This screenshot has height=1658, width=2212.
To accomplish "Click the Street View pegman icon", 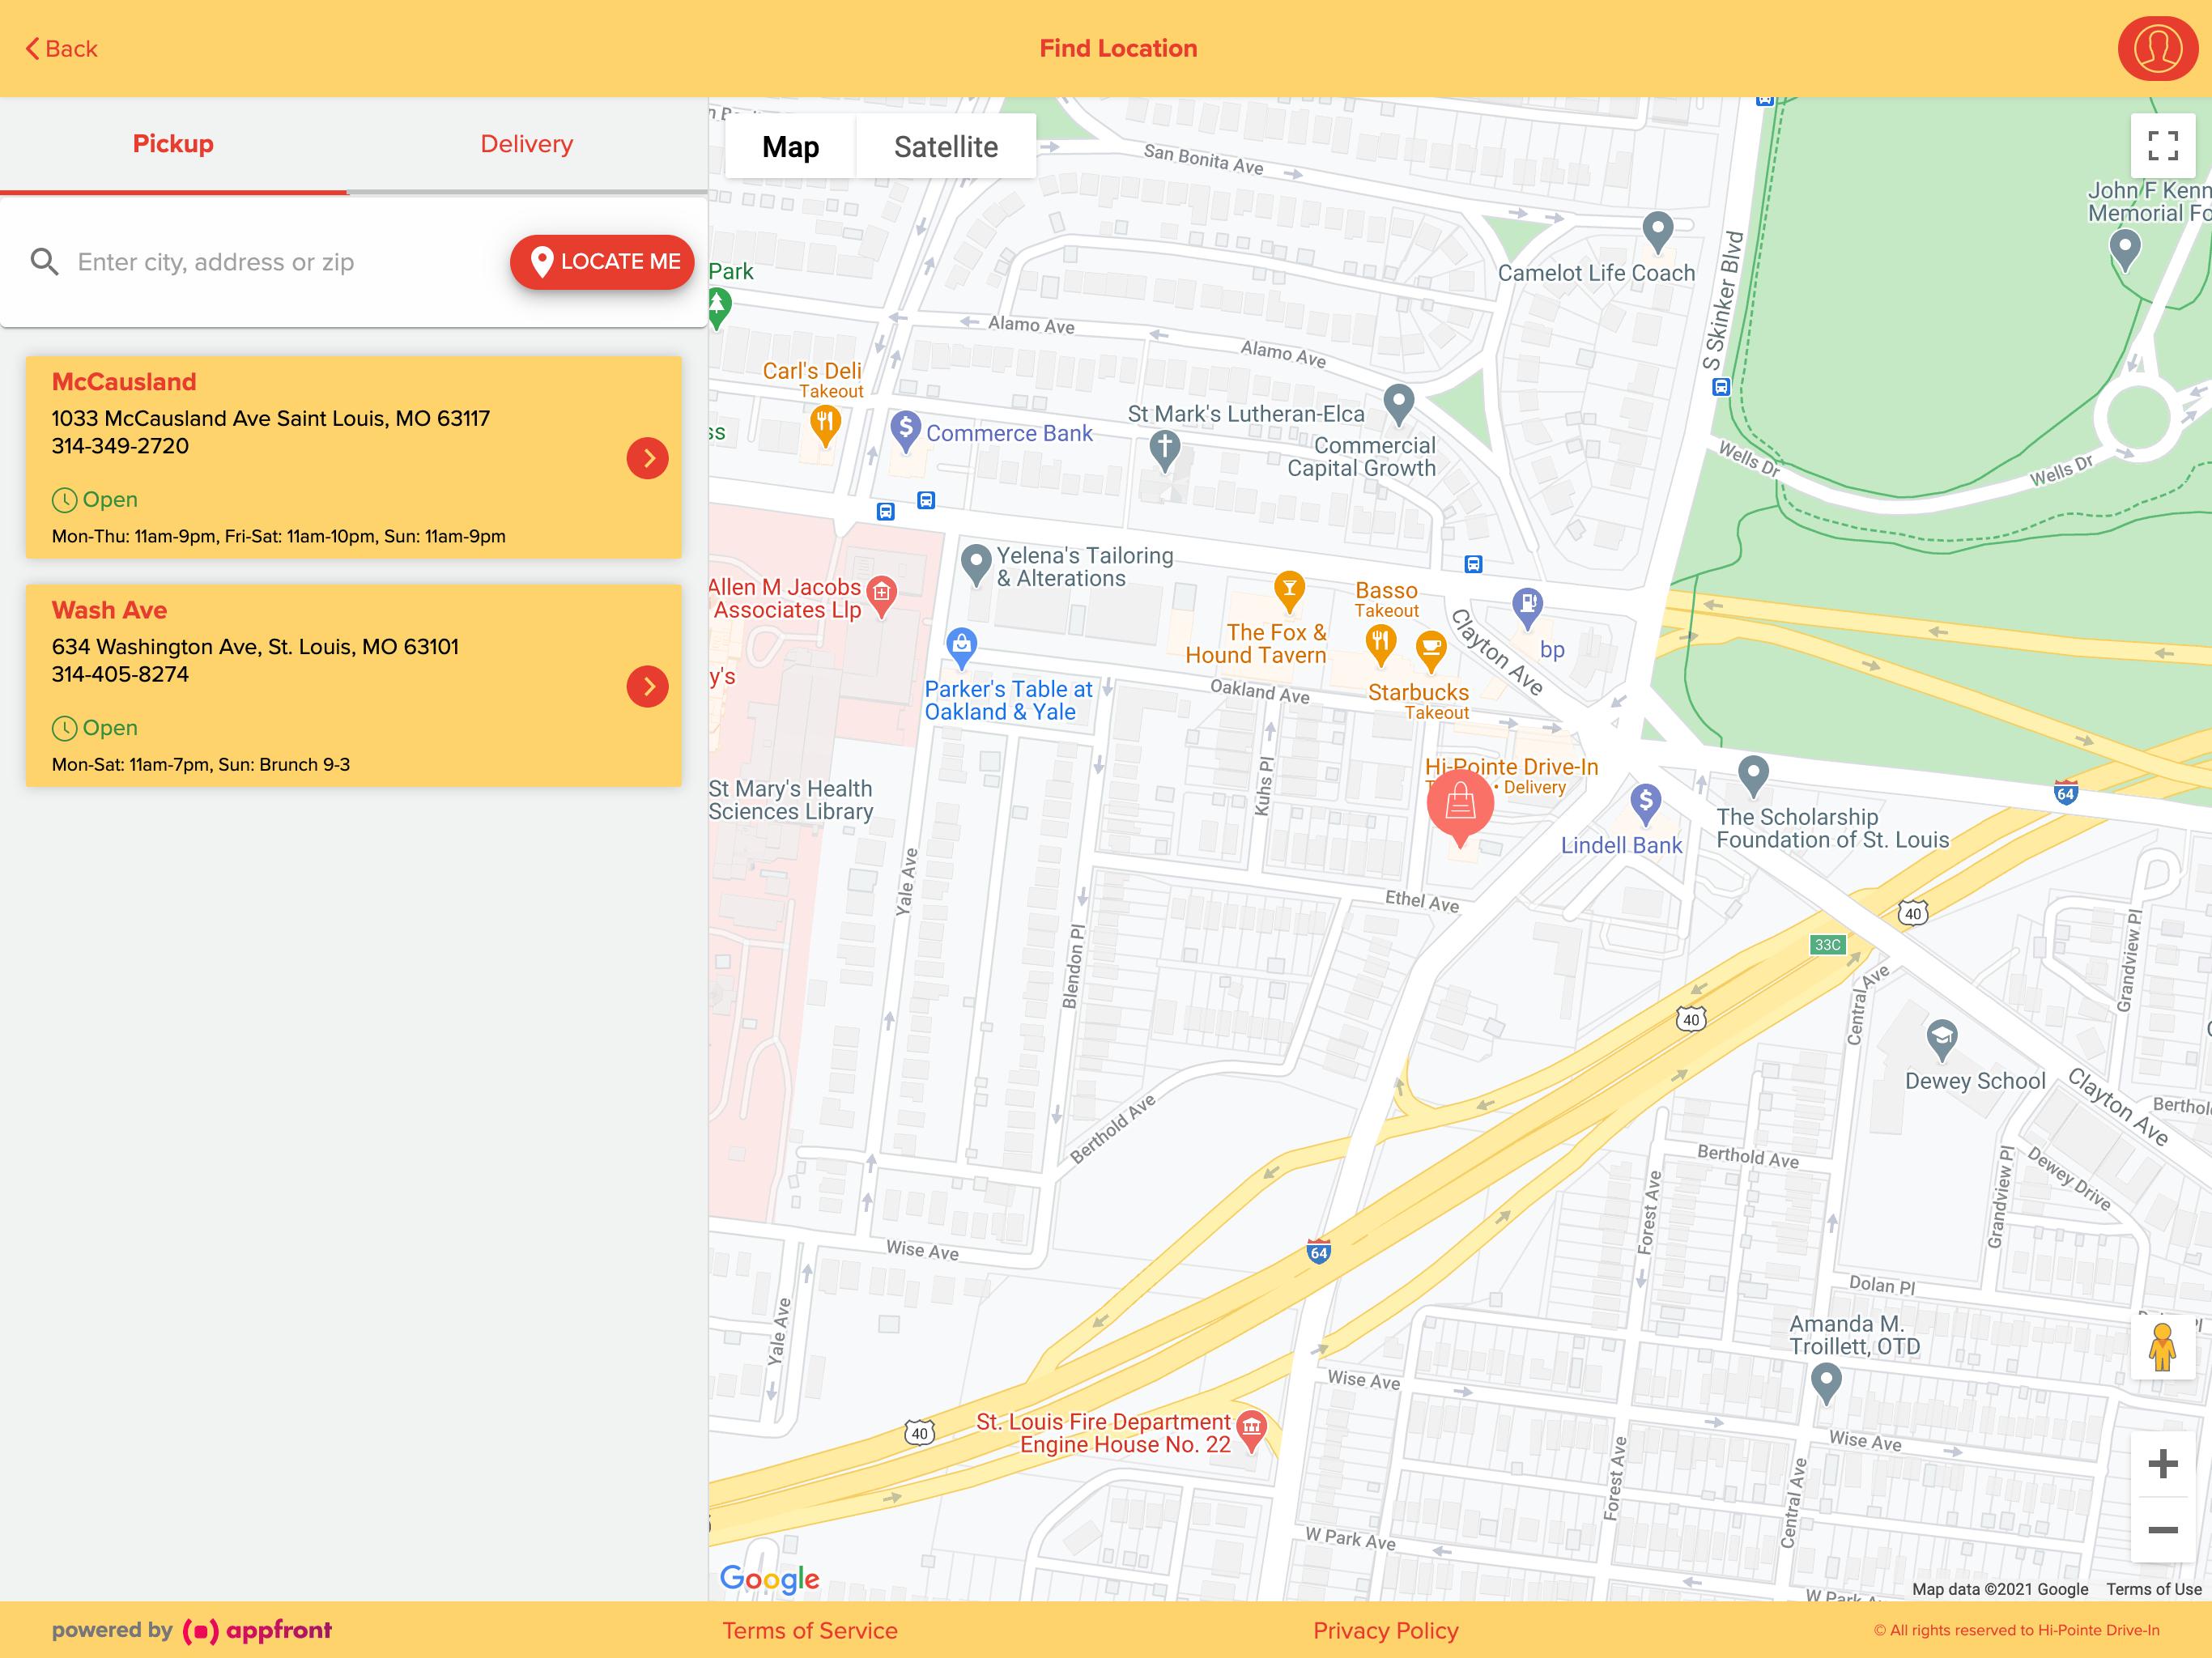I will point(2163,1347).
